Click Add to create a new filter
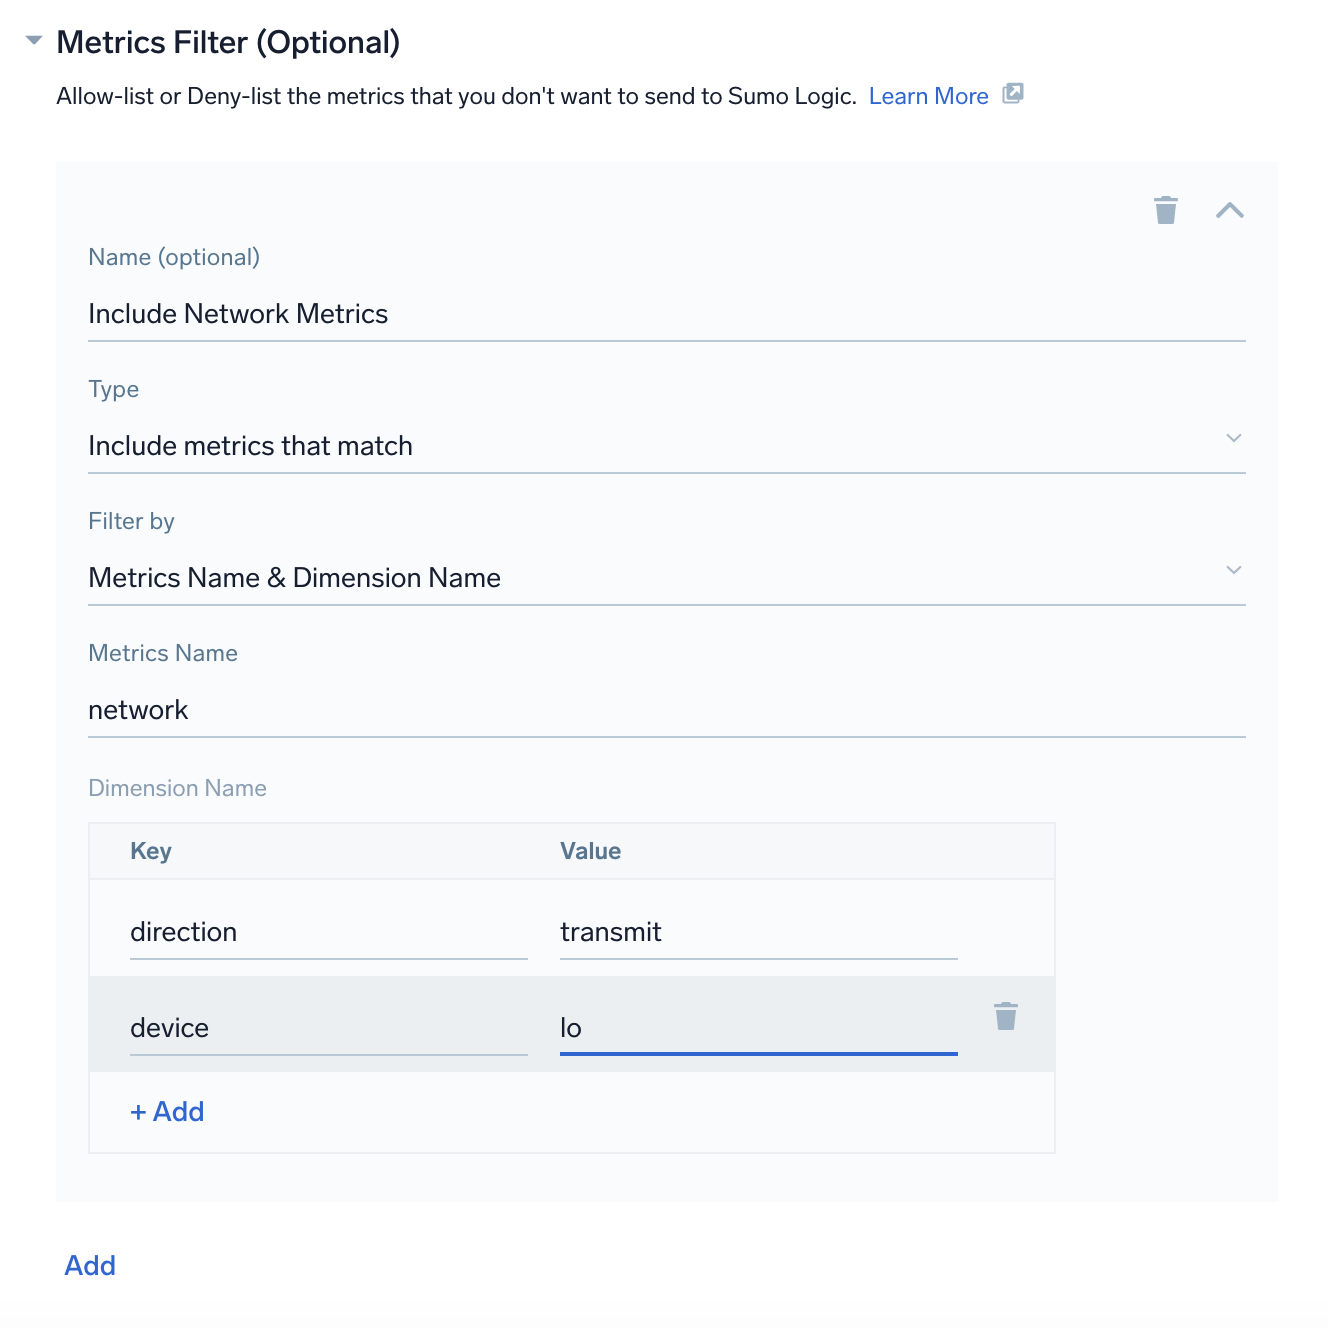 pos(89,1264)
